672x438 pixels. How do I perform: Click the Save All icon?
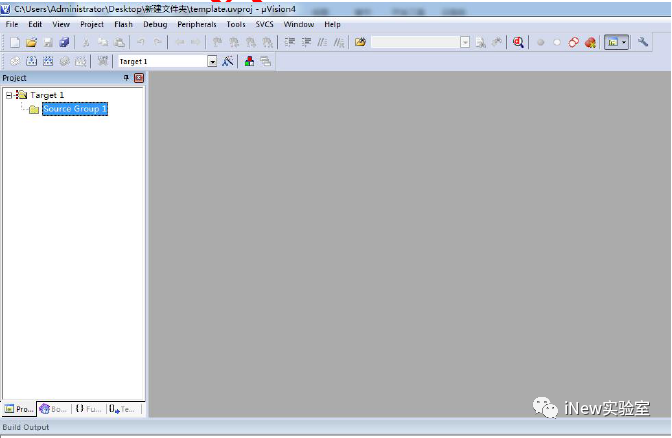click(64, 42)
